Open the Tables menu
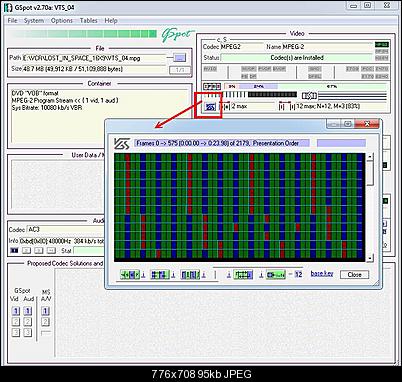The image size is (402, 382). (x=89, y=21)
